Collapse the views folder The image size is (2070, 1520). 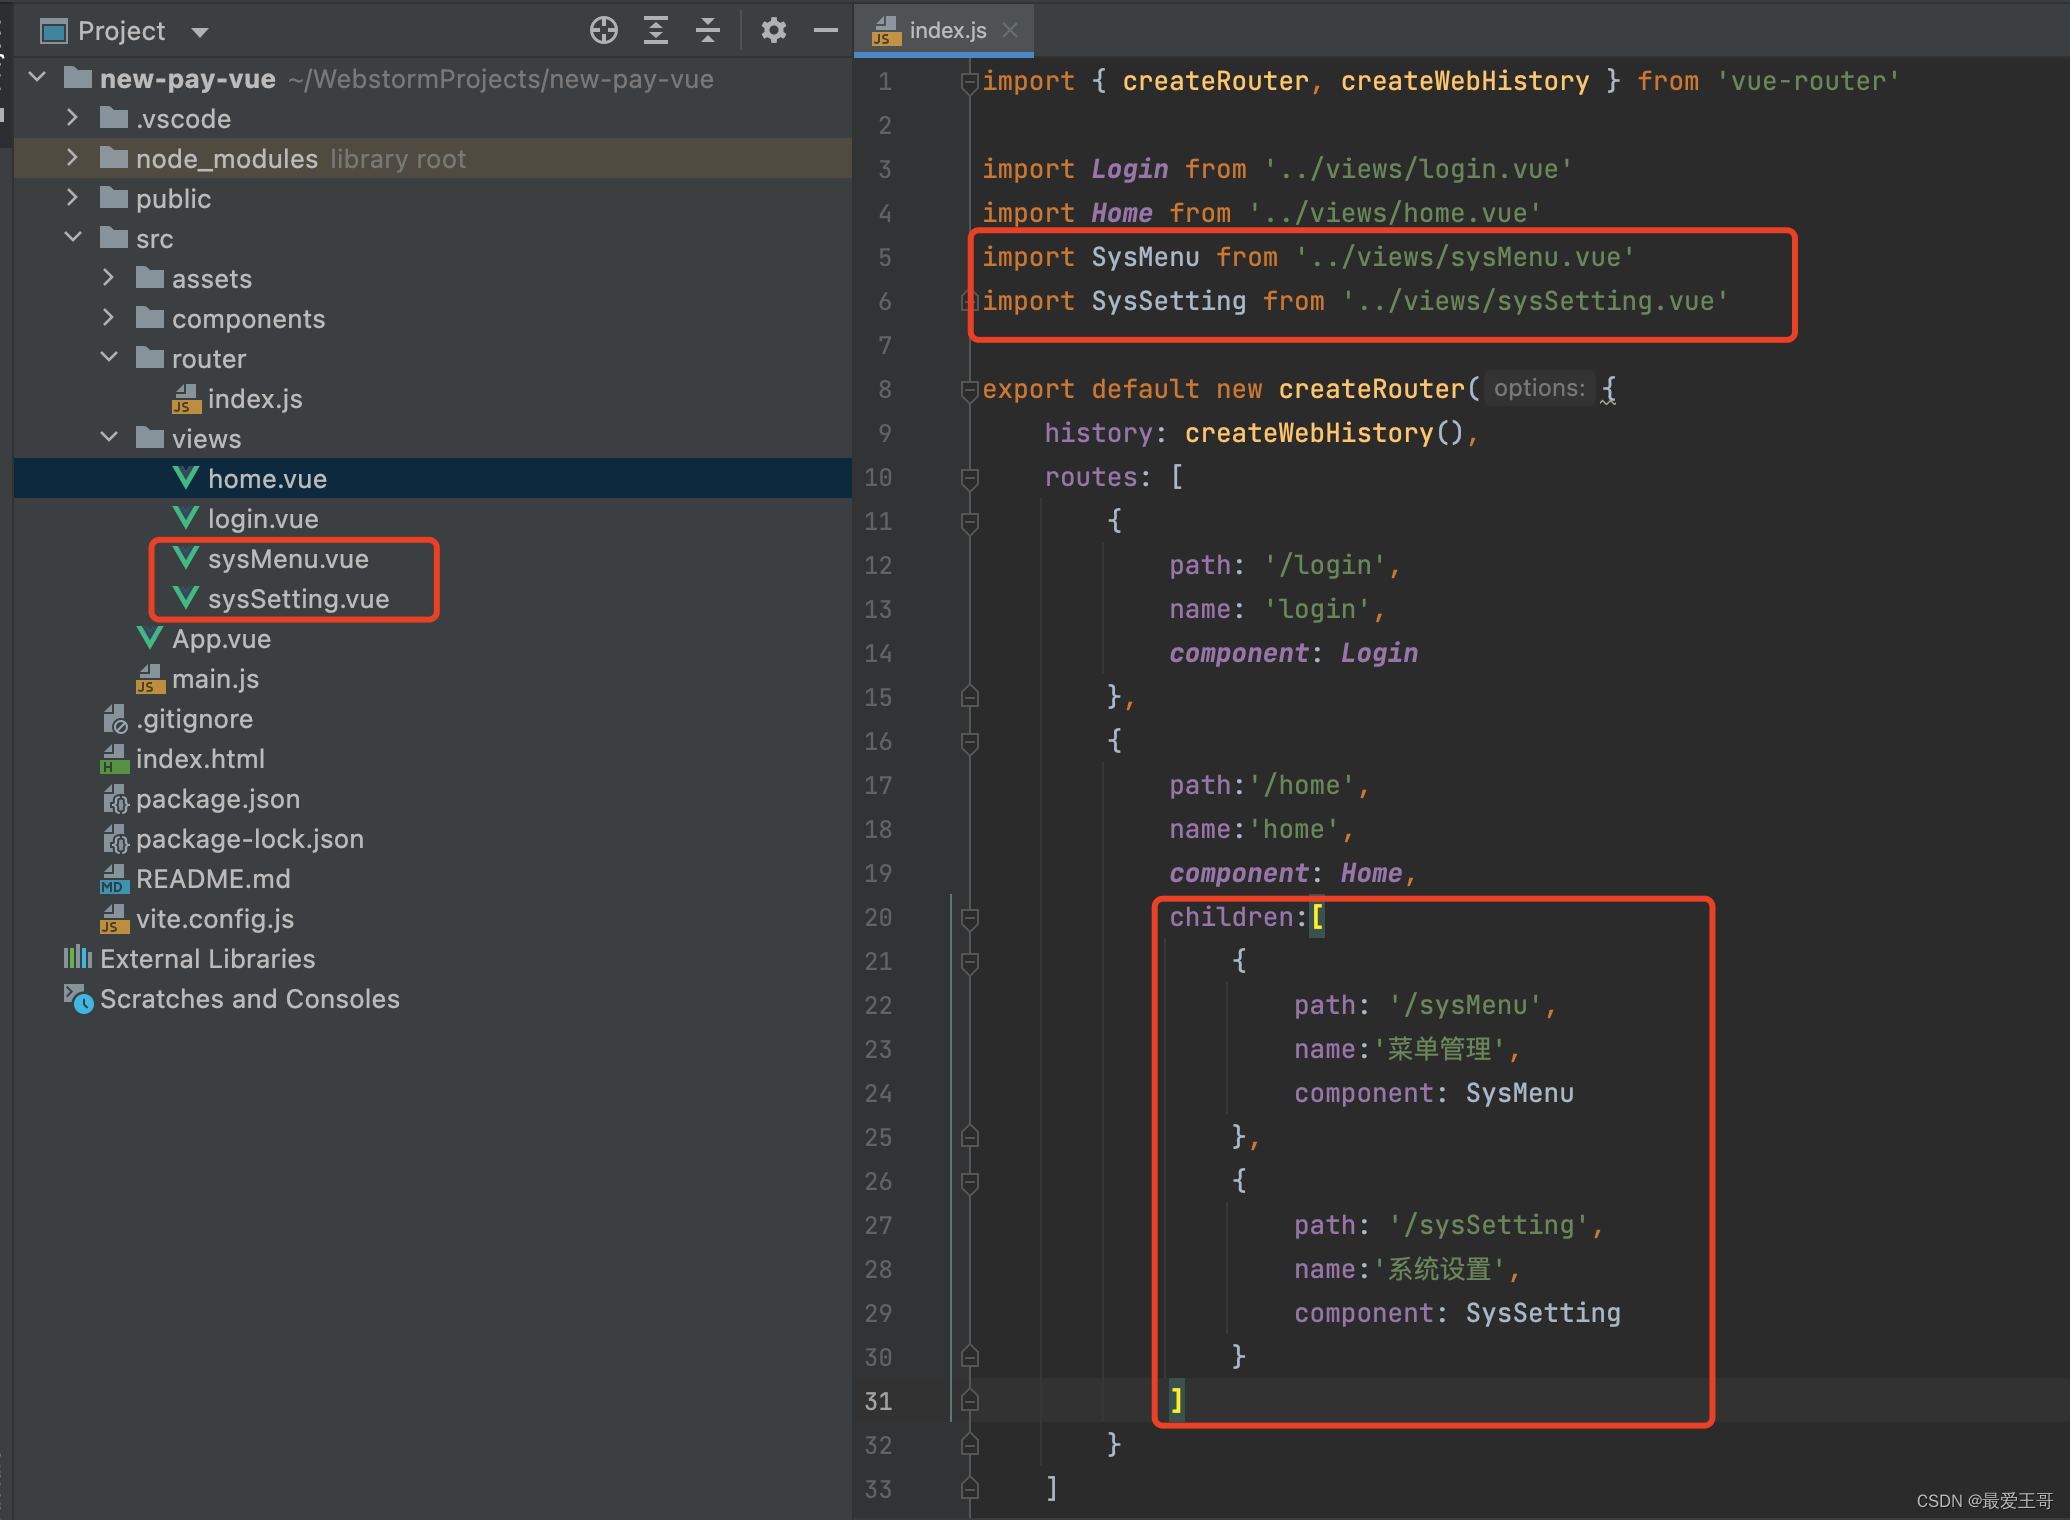109,438
